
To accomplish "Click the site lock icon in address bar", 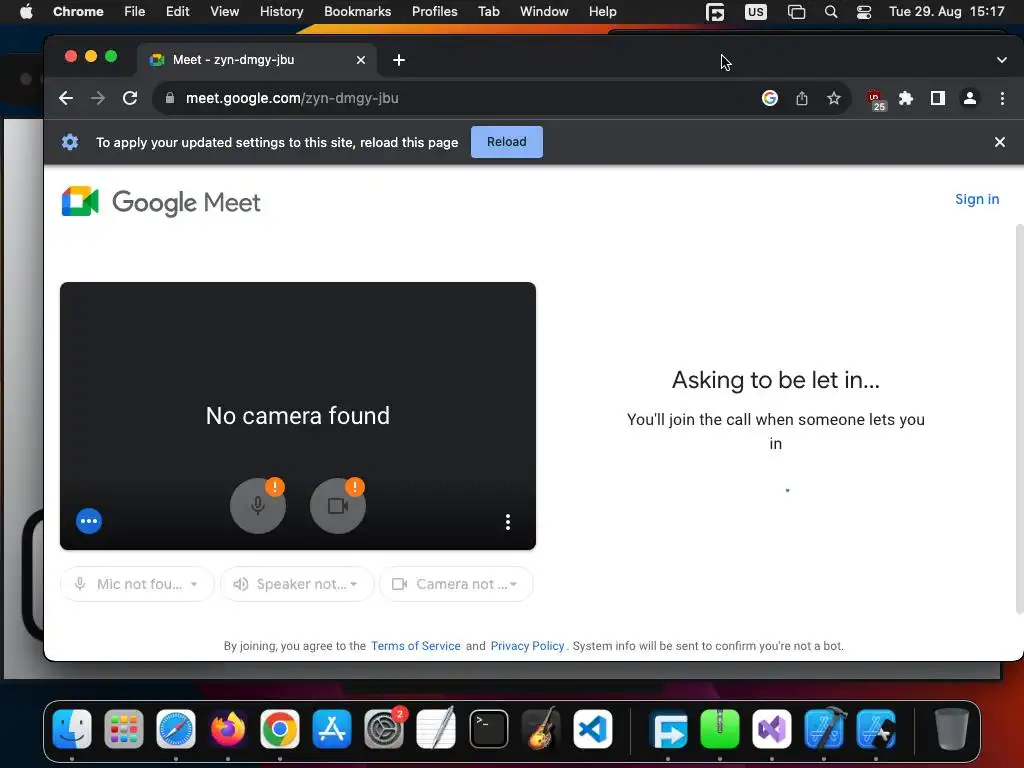I will point(170,98).
